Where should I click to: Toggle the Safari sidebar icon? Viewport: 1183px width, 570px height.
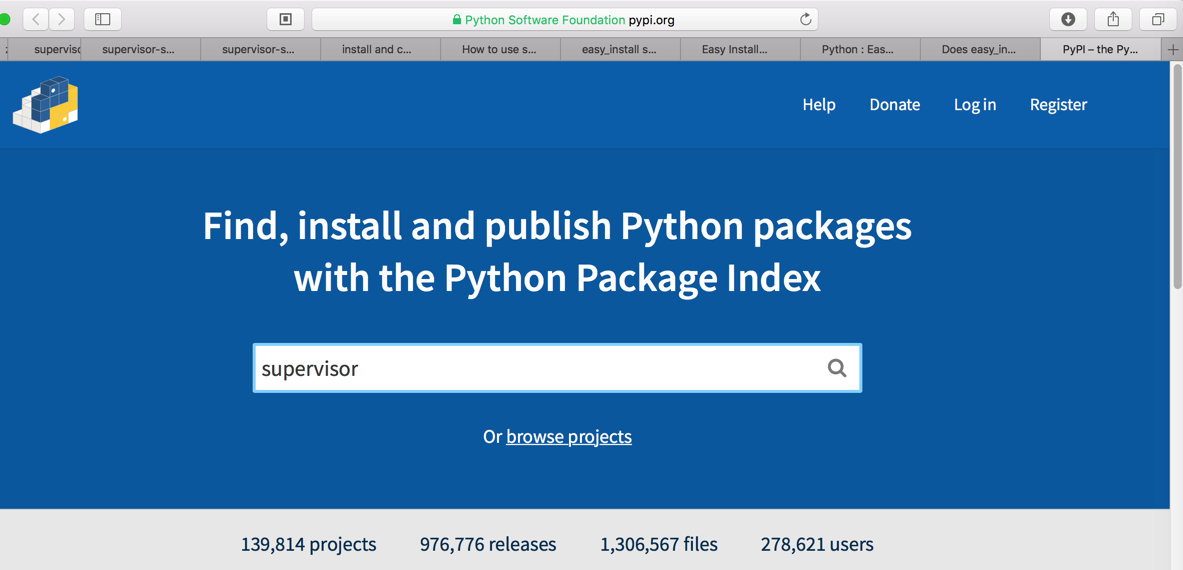(102, 19)
